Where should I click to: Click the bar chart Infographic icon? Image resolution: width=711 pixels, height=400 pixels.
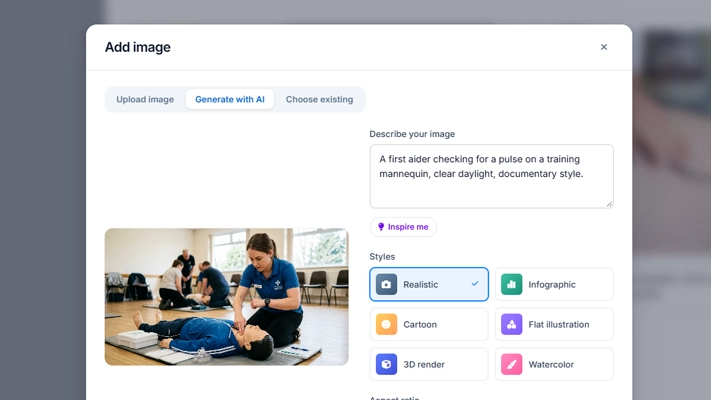pyautogui.click(x=511, y=284)
